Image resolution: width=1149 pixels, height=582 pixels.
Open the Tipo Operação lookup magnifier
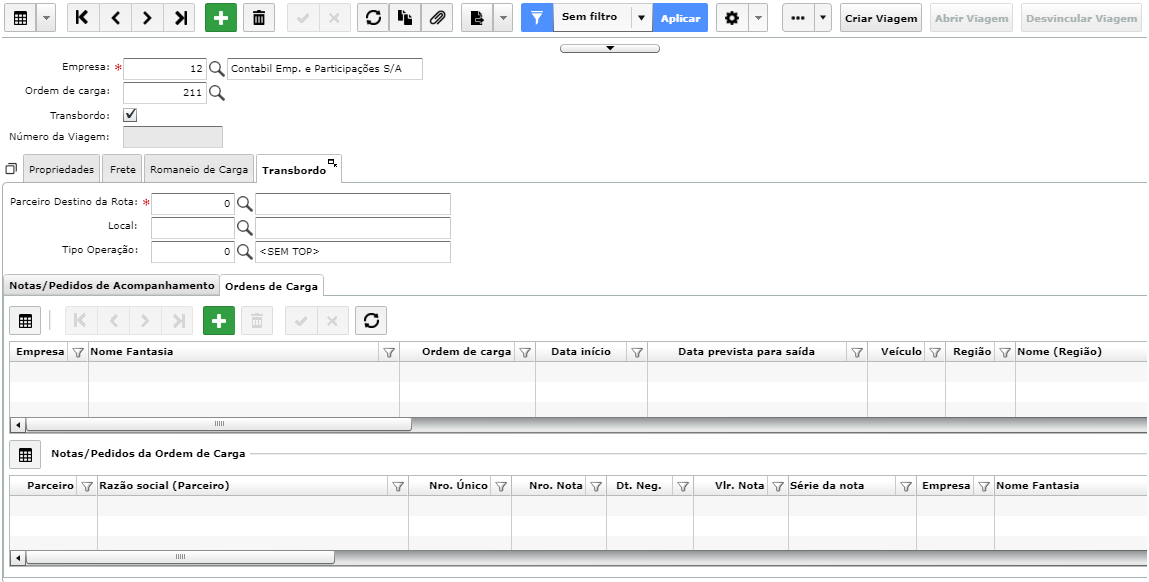pyautogui.click(x=244, y=251)
